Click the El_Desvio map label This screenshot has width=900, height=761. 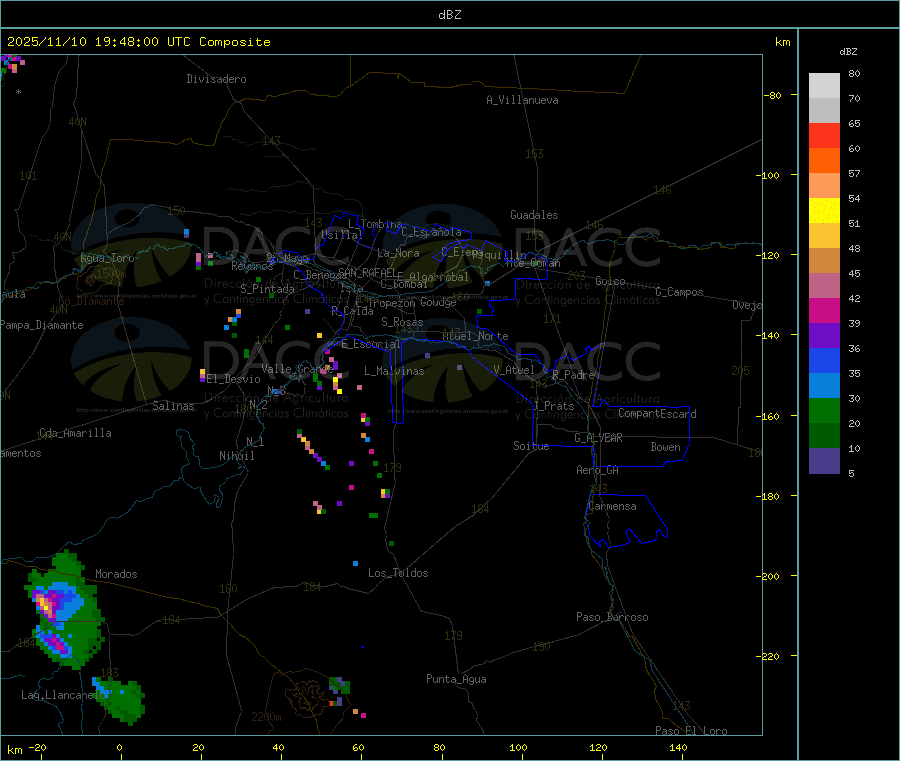(x=234, y=379)
